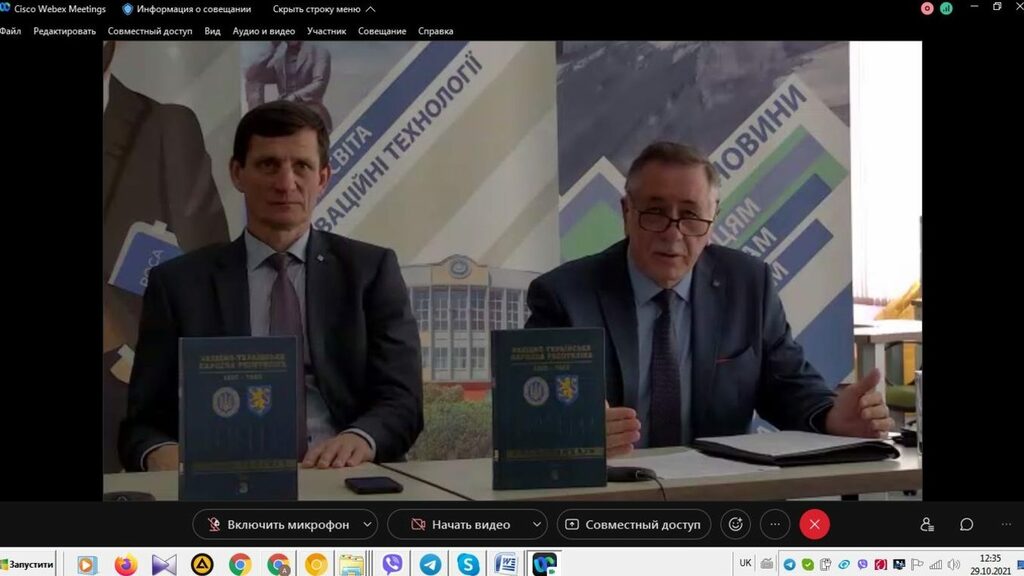Expand the video options arrow

click(x=537, y=524)
